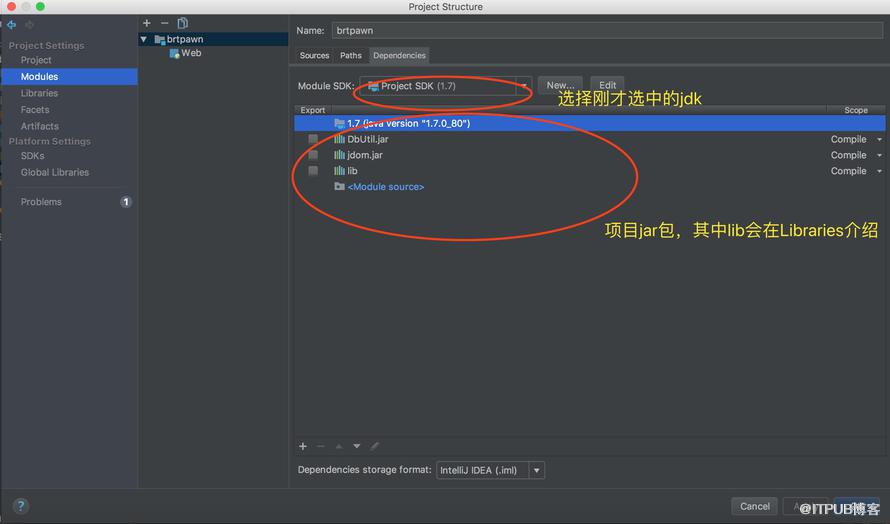The height and width of the screenshot is (524, 890).
Task: Remove selected module with minus icon
Action: [165, 23]
